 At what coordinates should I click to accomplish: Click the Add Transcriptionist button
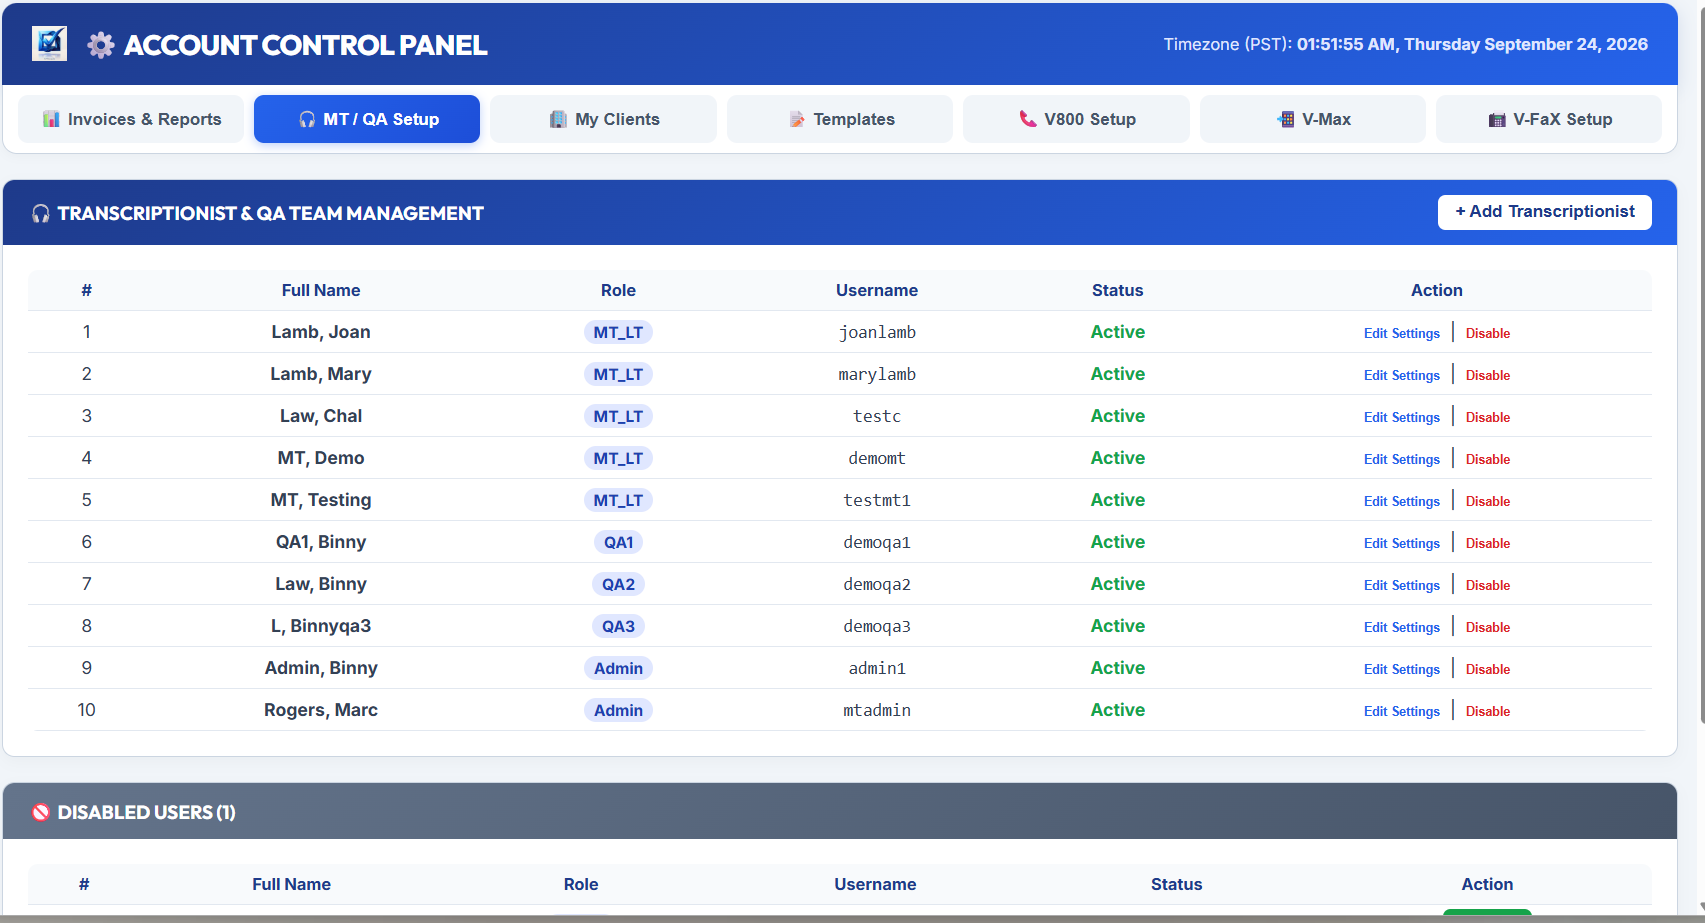tap(1545, 212)
